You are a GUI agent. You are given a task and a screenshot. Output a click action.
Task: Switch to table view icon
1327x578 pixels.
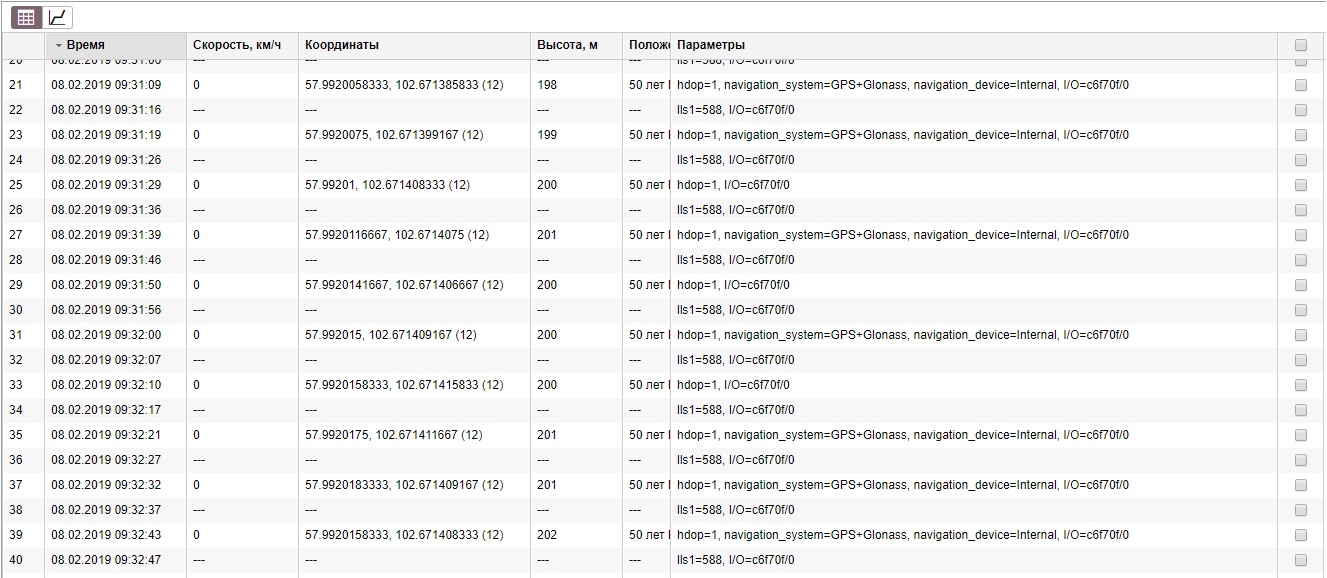[x=27, y=17]
